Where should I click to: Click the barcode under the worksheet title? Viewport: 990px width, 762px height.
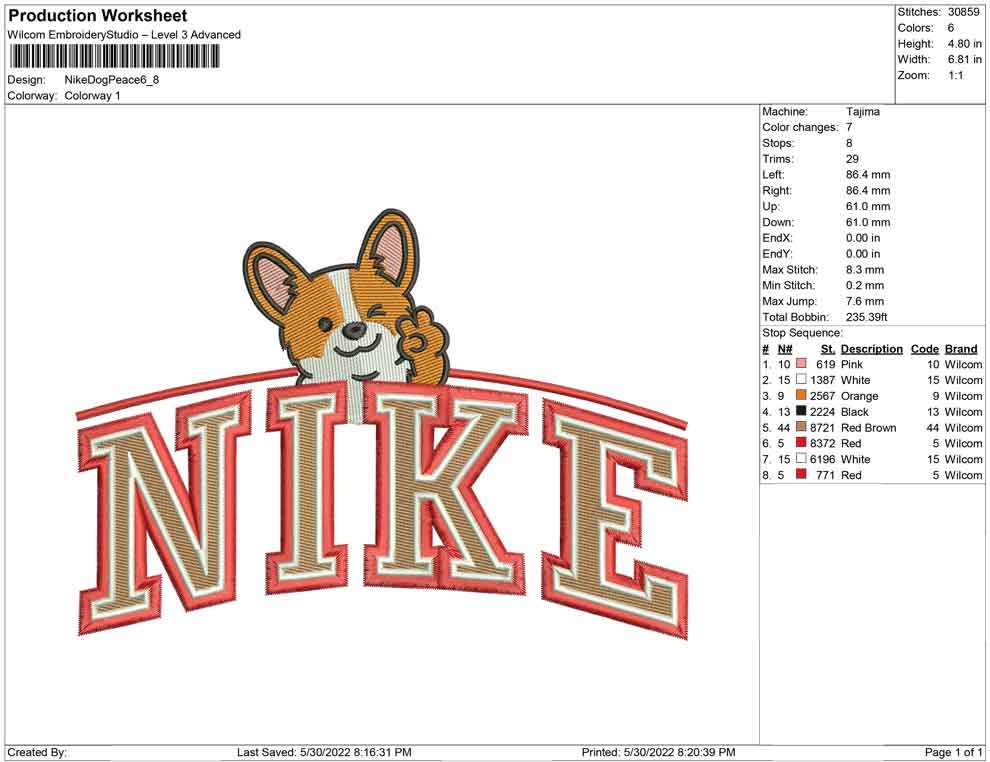(x=114, y=56)
